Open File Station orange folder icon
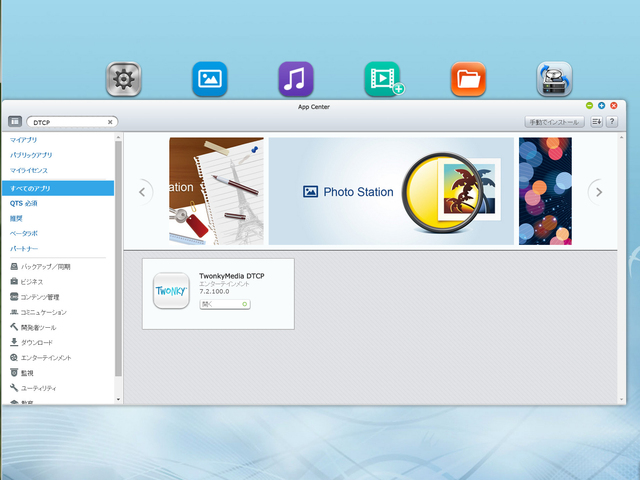 point(468,79)
